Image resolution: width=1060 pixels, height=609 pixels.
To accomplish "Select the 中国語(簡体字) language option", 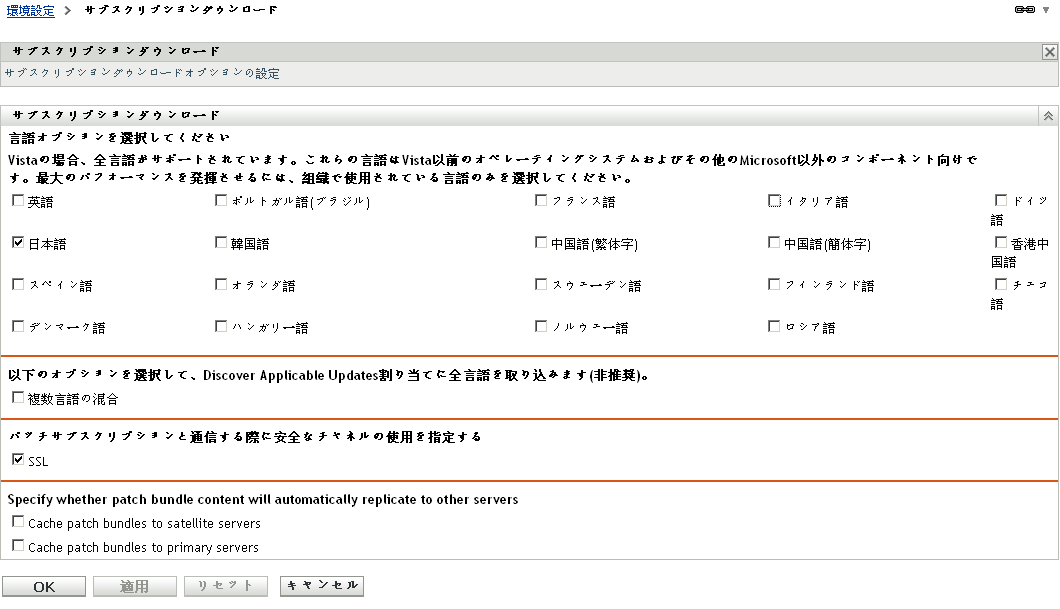I will pos(773,241).
